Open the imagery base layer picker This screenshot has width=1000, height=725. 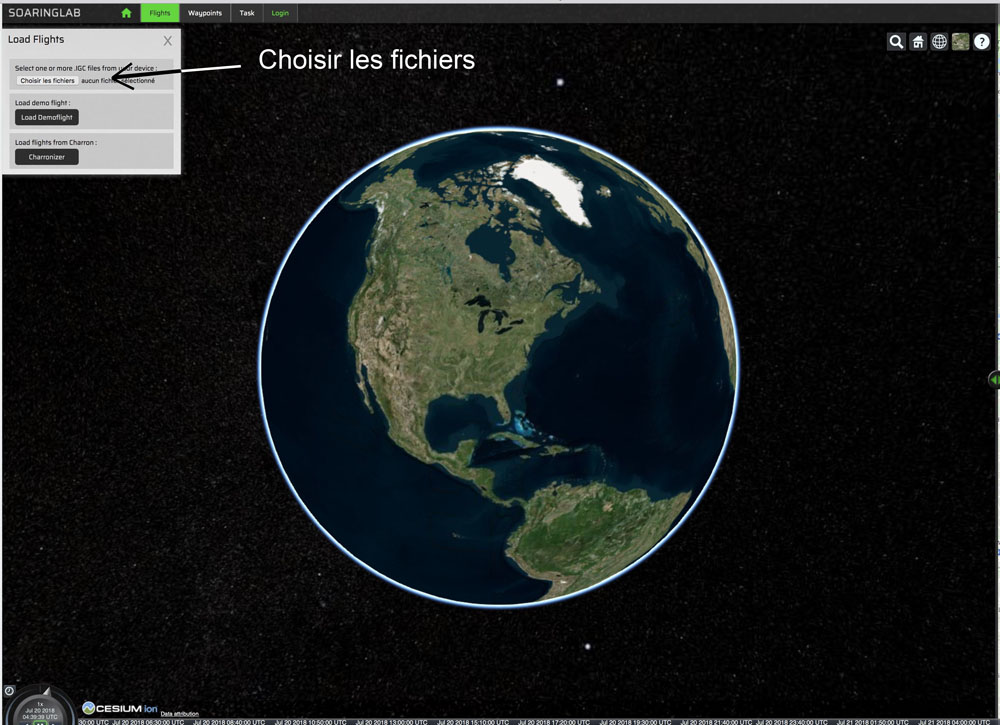tap(960, 42)
